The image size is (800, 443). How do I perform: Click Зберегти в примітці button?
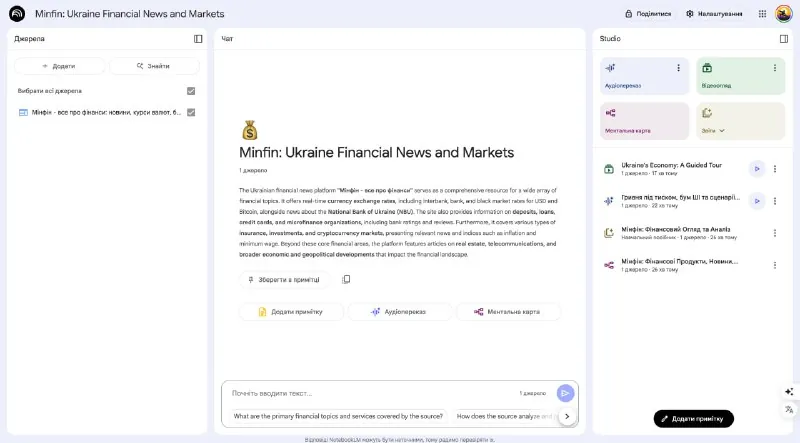pos(284,280)
